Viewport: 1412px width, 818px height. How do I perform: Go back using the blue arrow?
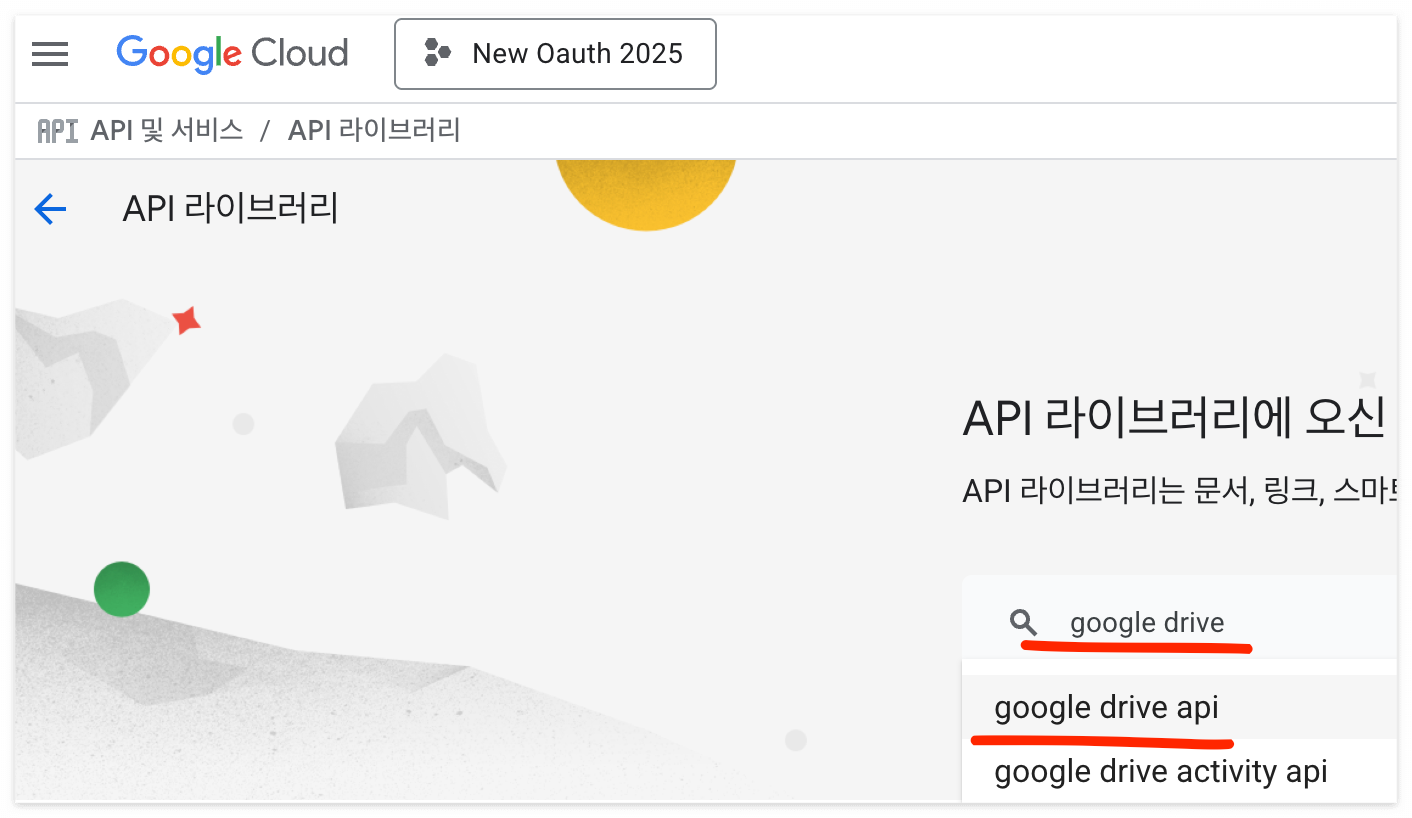(x=50, y=209)
